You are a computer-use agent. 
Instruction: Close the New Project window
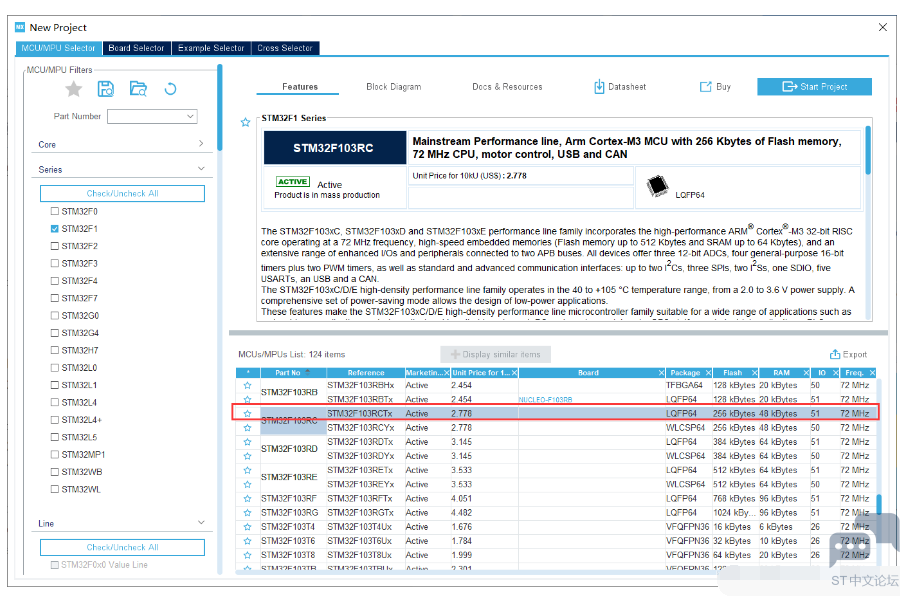(x=883, y=27)
